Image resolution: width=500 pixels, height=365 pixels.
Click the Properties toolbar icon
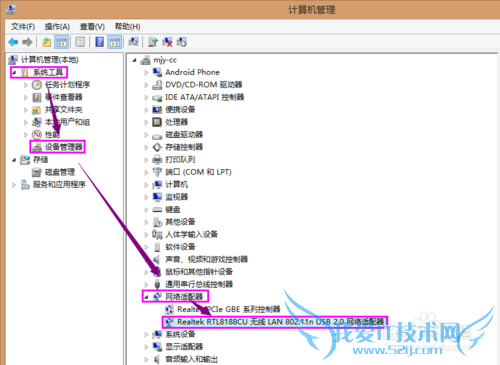click(80, 42)
